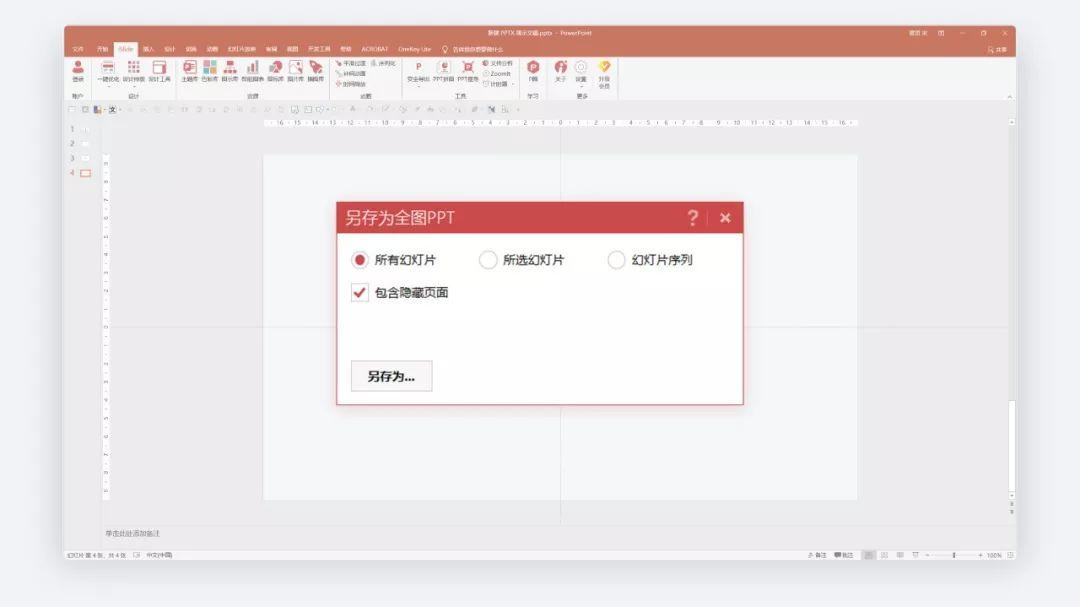1080x607 pixels.
Task: Select the 所选幻灯片 radio option
Action: click(x=488, y=259)
